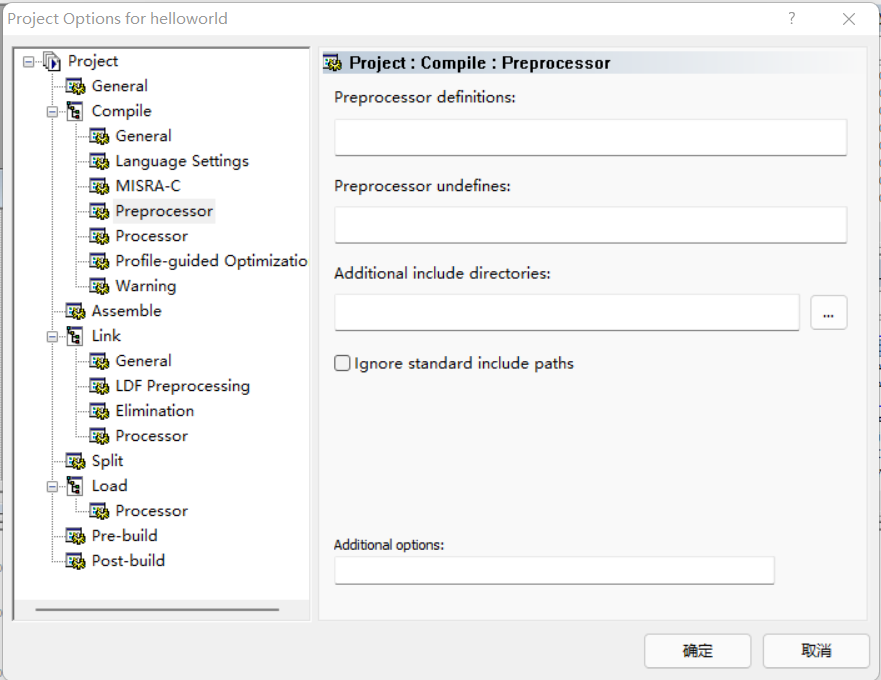Screen dimensions: 881x680
Task: Enable Ignore standard include paths checkbox
Action: pos(342,363)
